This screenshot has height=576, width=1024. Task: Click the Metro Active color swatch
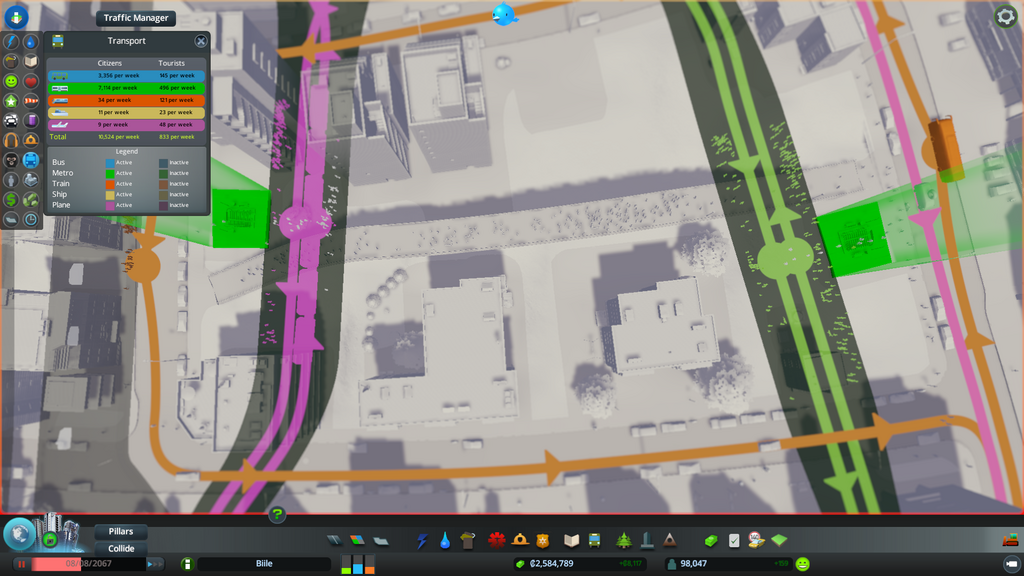(x=110, y=174)
